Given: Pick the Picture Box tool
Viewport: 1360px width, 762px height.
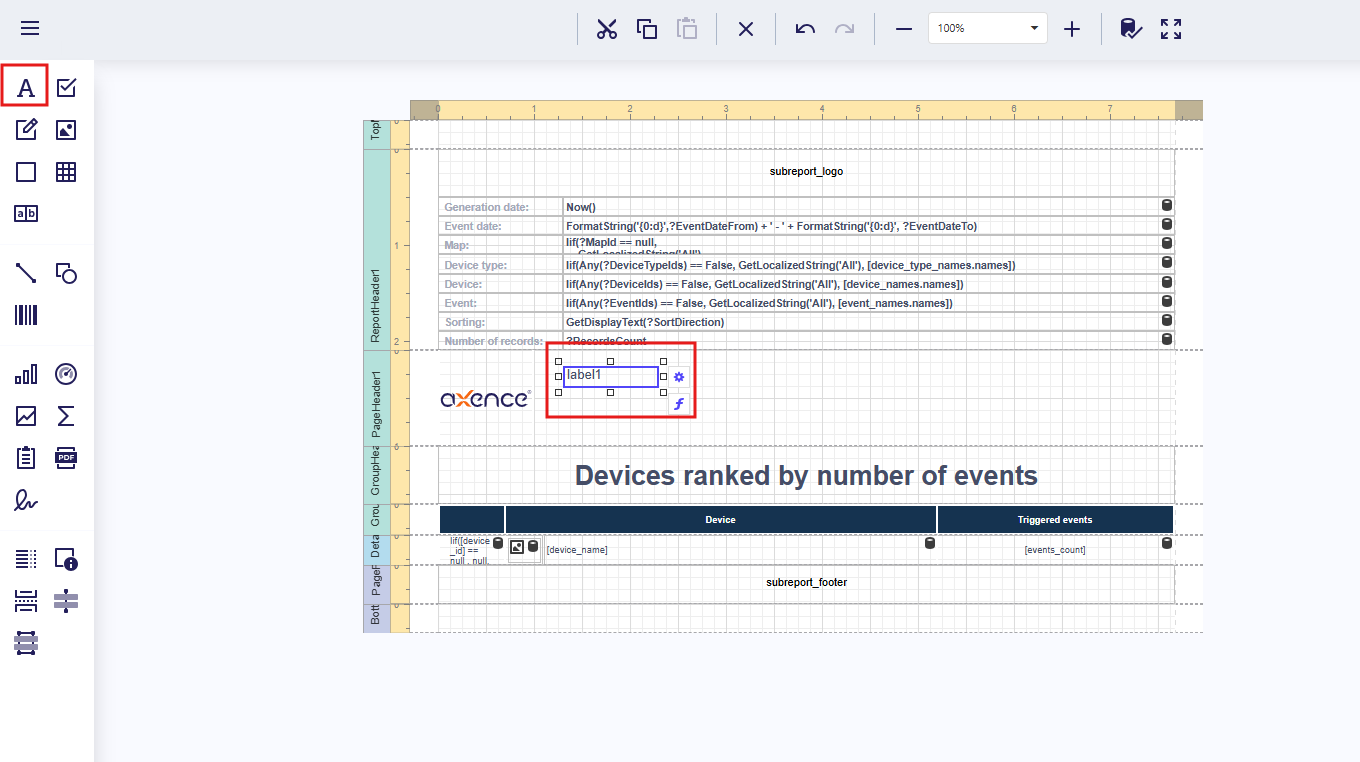Looking at the screenshot, I should point(66,130).
